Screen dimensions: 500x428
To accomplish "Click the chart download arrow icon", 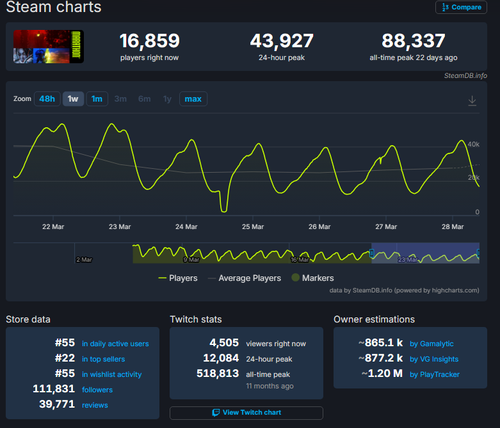I will click(472, 101).
